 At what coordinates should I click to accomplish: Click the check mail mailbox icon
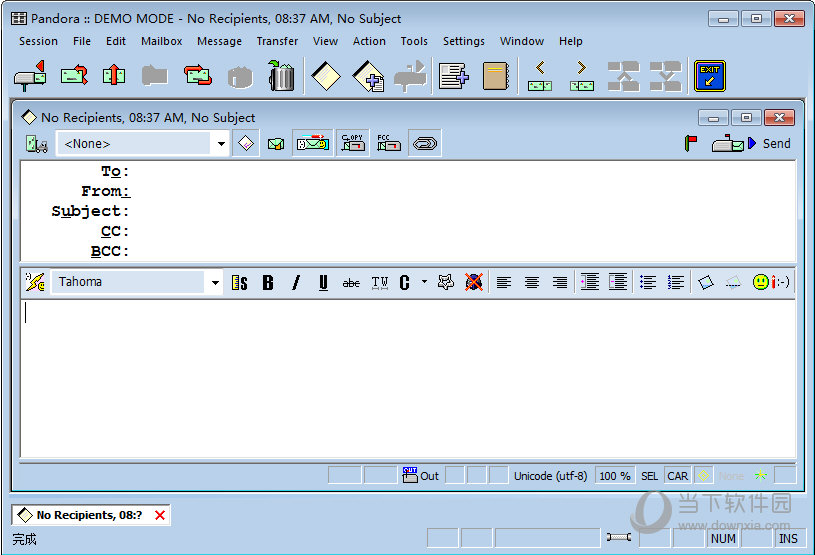(x=30, y=76)
